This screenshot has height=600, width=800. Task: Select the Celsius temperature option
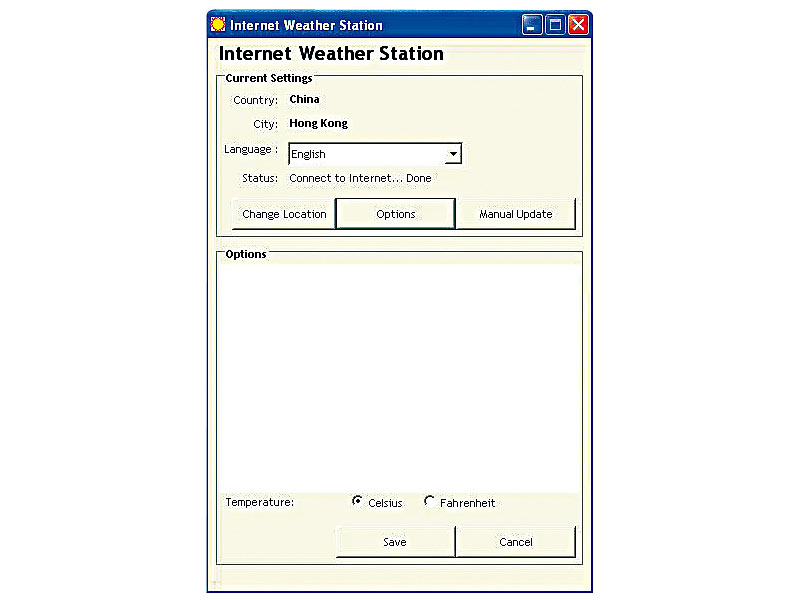coord(357,502)
